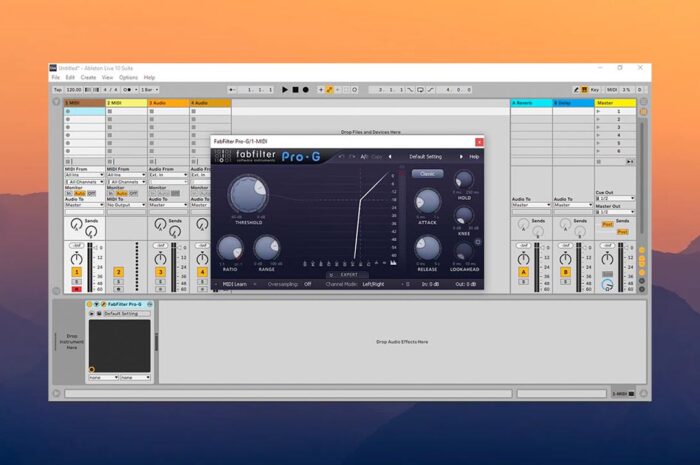The image size is (700, 465).
Task: Click the Range knob in Pro-G
Action: pos(267,248)
